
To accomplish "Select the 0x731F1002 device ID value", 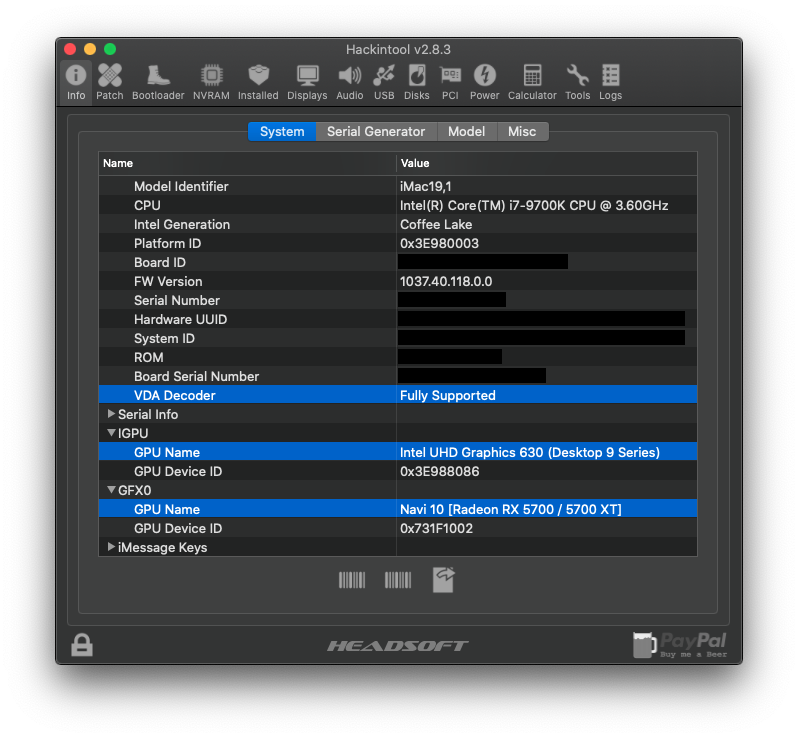I will [x=436, y=528].
